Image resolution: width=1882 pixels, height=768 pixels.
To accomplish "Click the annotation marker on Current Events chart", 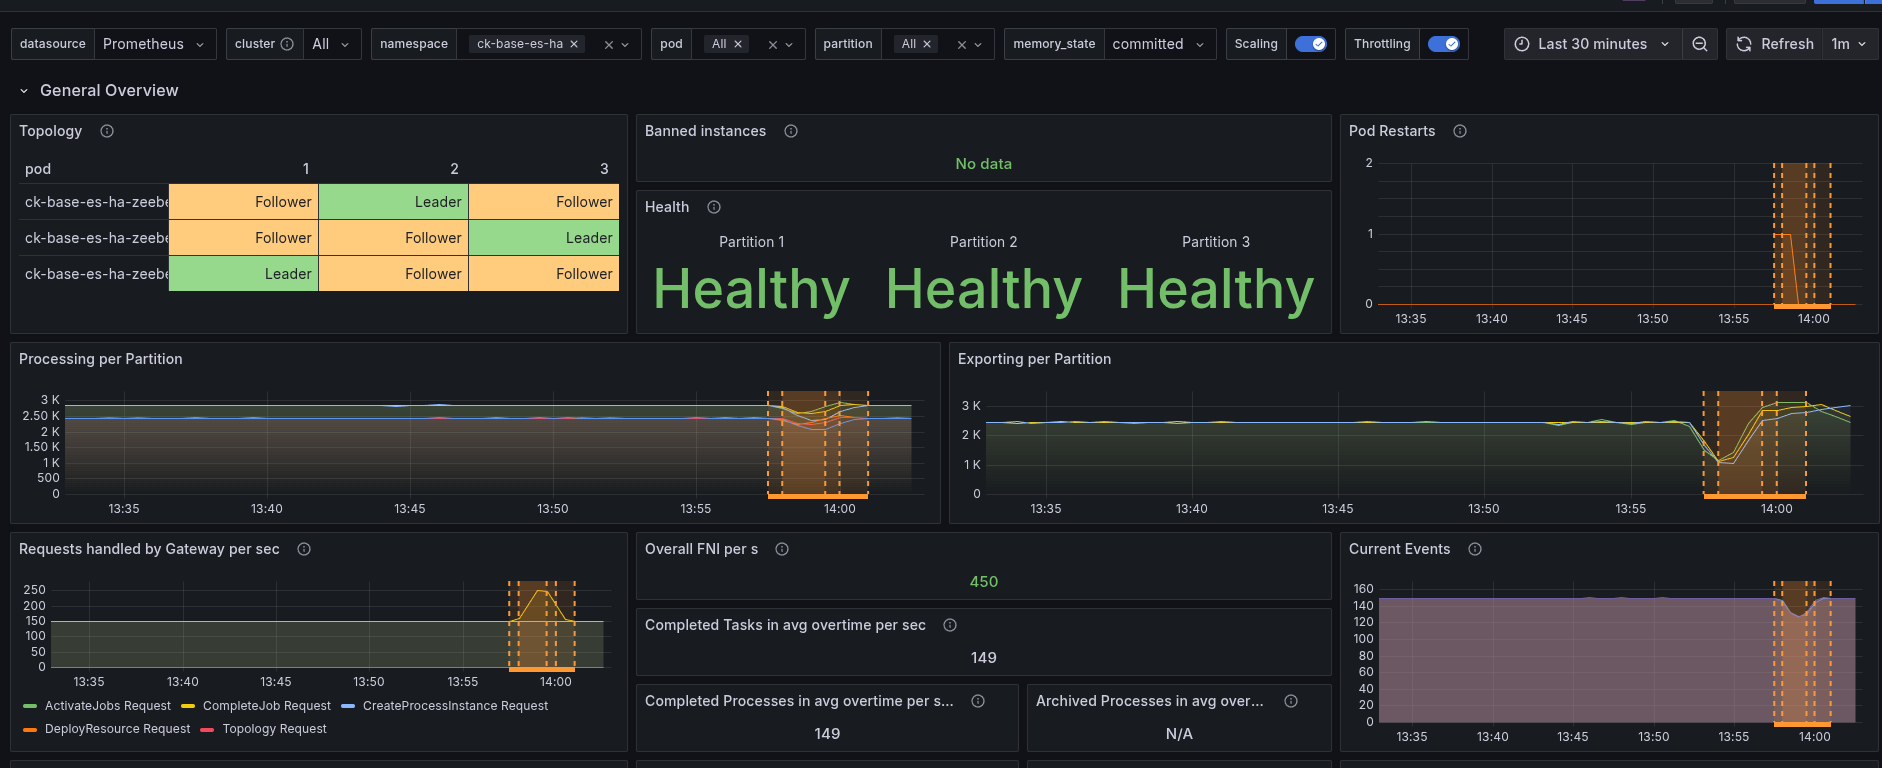I will click(x=1802, y=724).
